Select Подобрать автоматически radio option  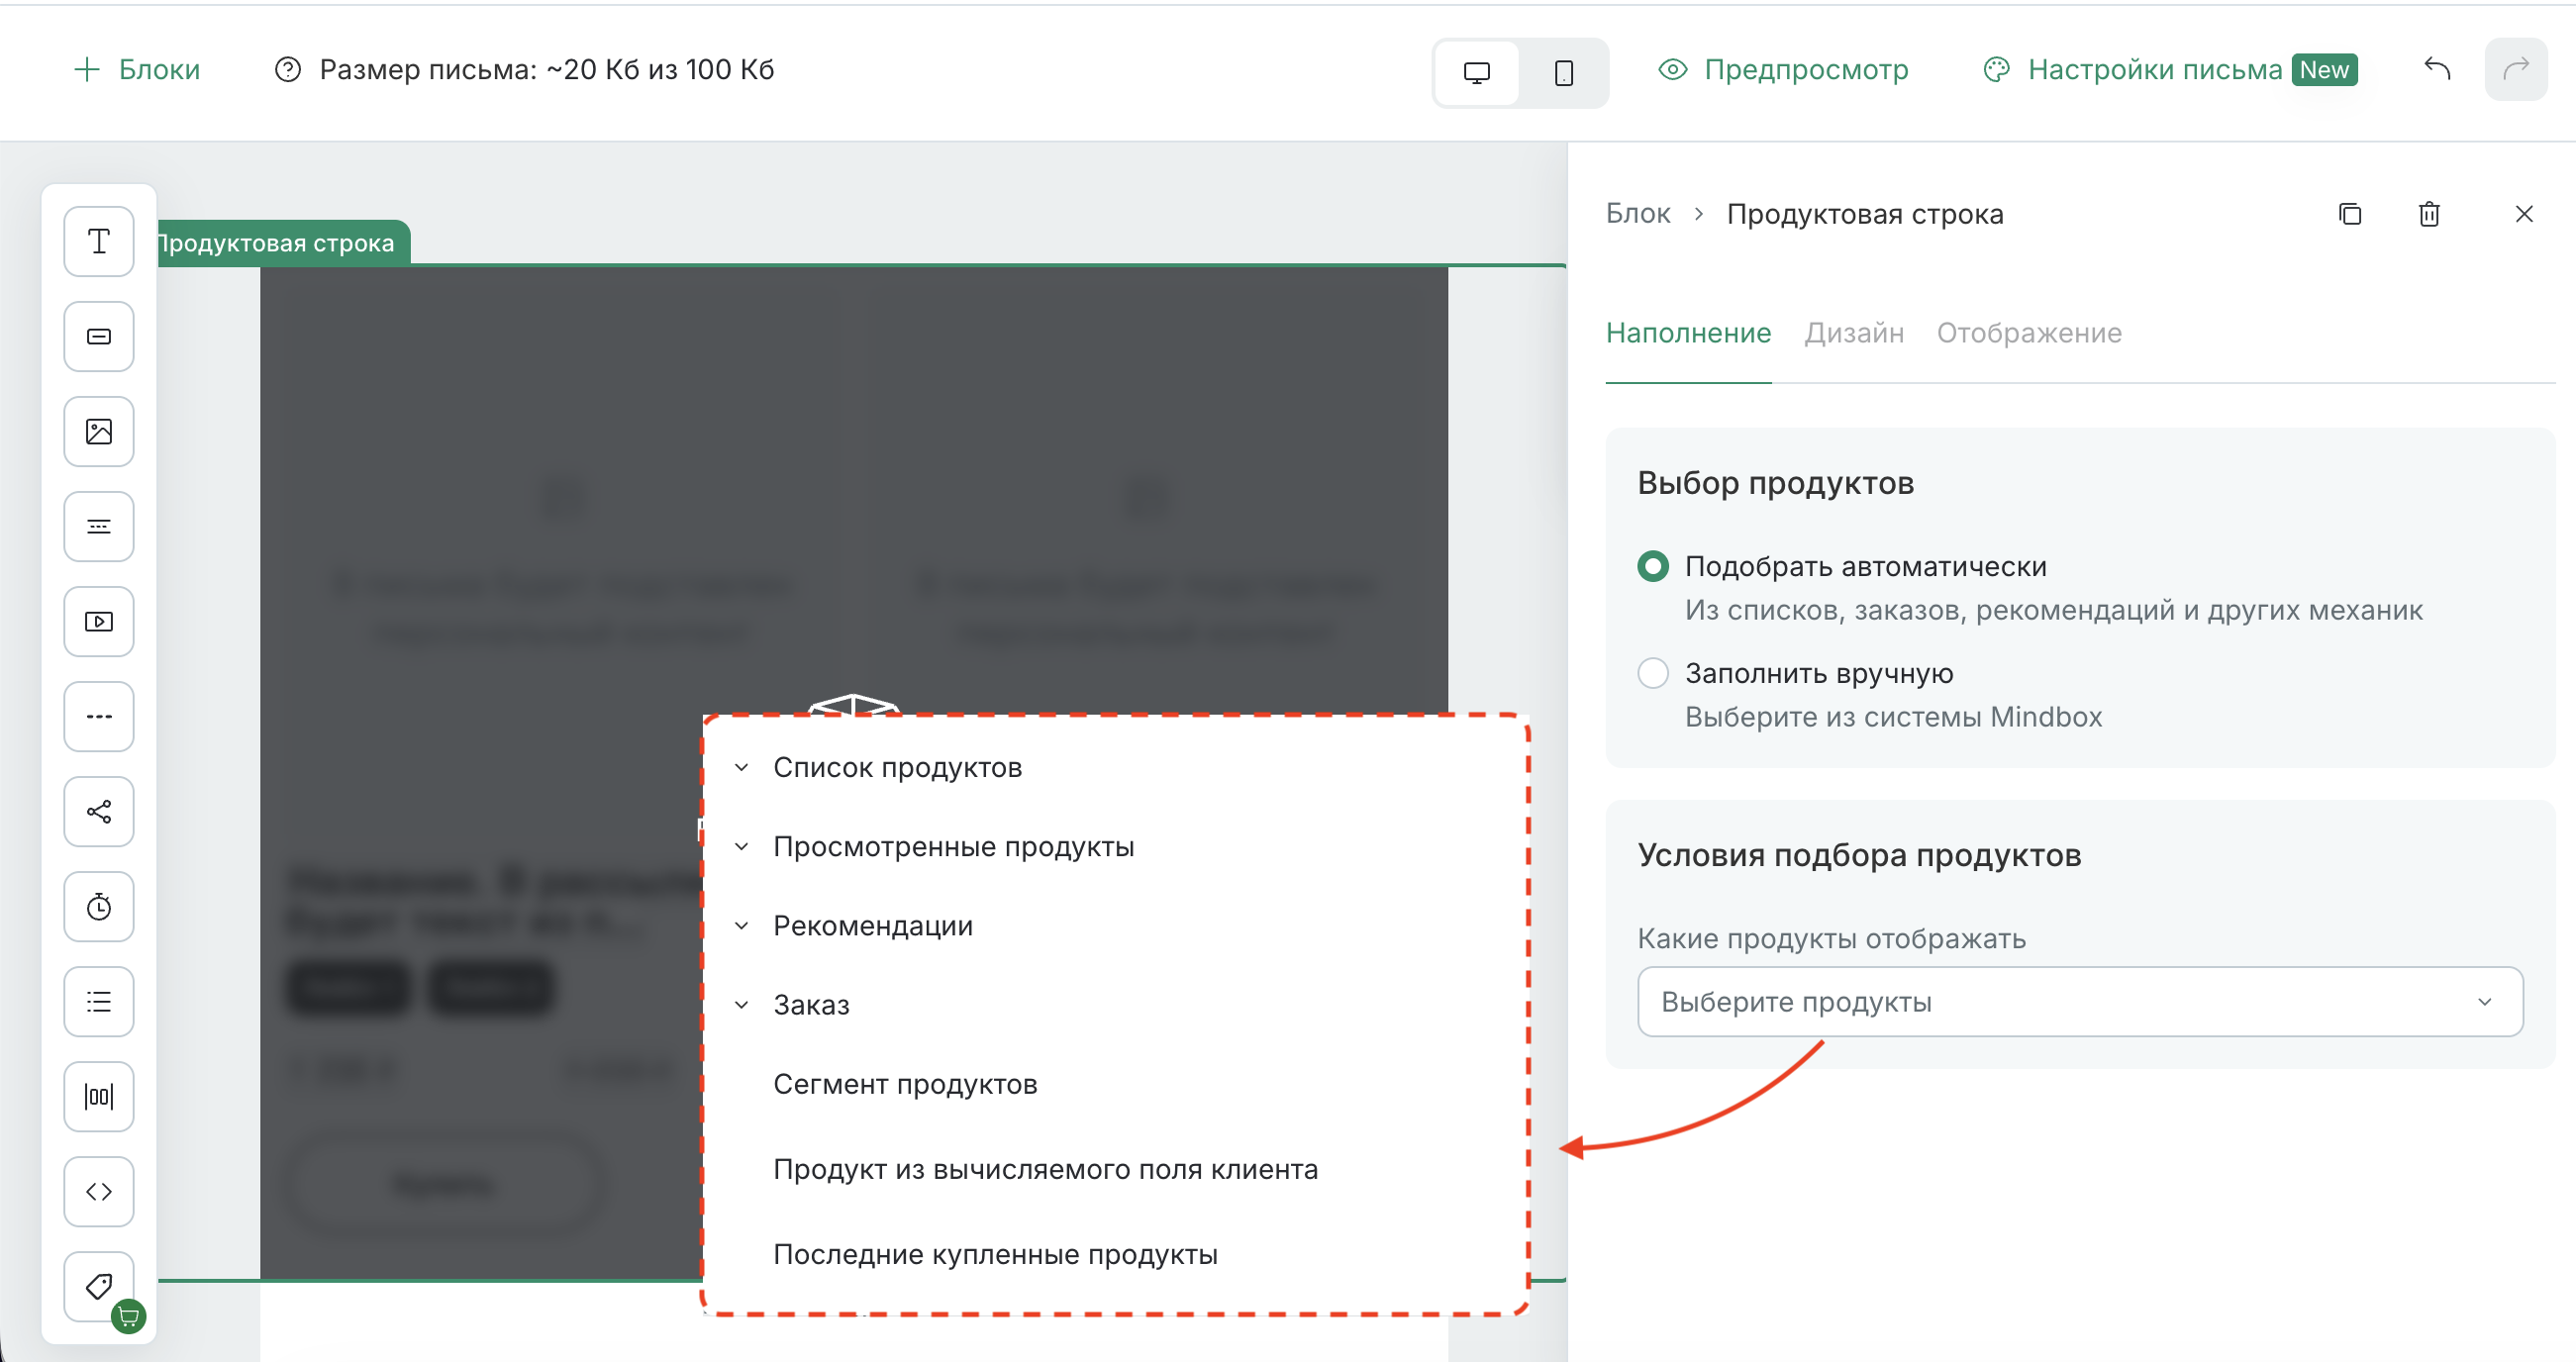[1653, 566]
